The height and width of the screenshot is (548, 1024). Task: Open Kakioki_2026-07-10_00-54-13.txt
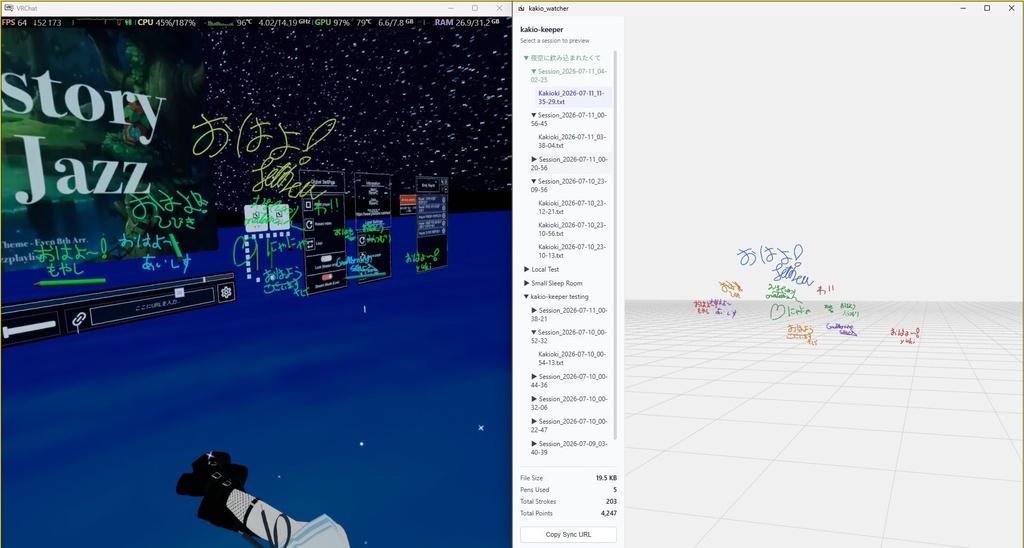point(571,358)
